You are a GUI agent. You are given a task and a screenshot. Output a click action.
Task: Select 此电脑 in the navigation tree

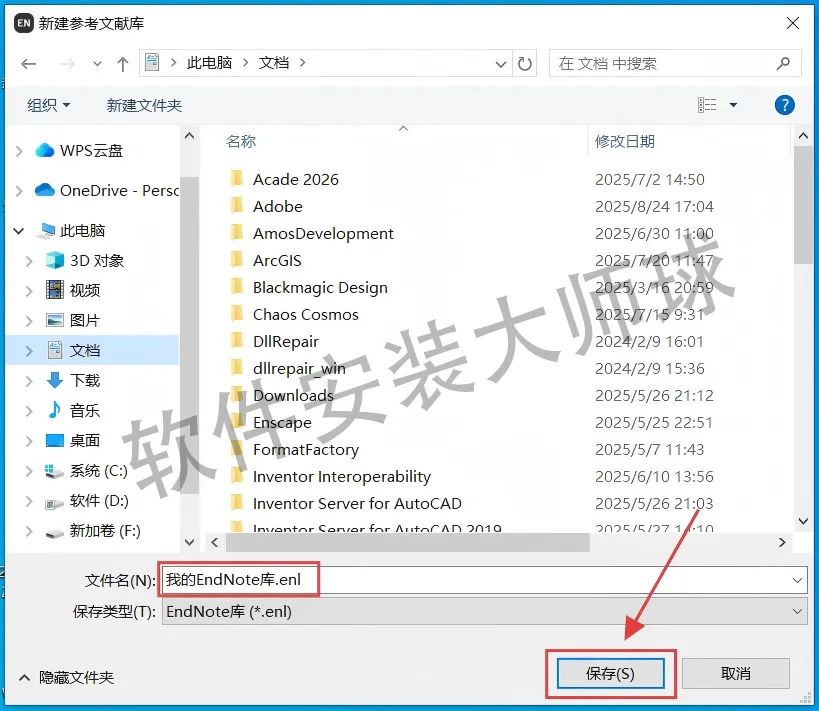(72, 230)
